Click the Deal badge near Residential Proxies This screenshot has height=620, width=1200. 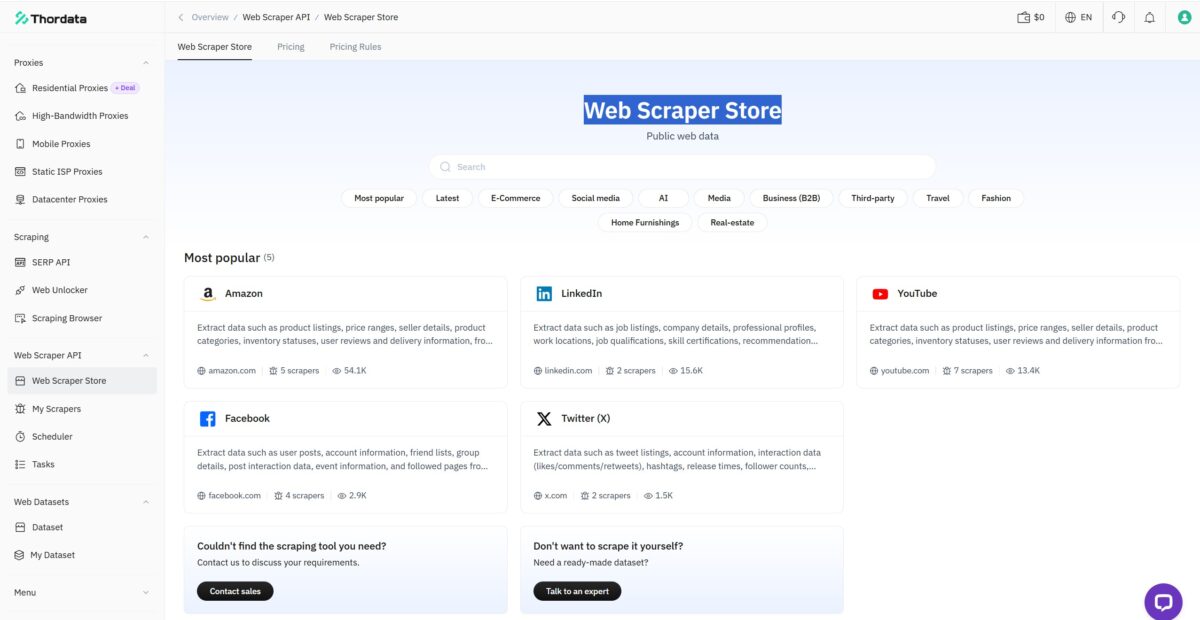[125, 88]
